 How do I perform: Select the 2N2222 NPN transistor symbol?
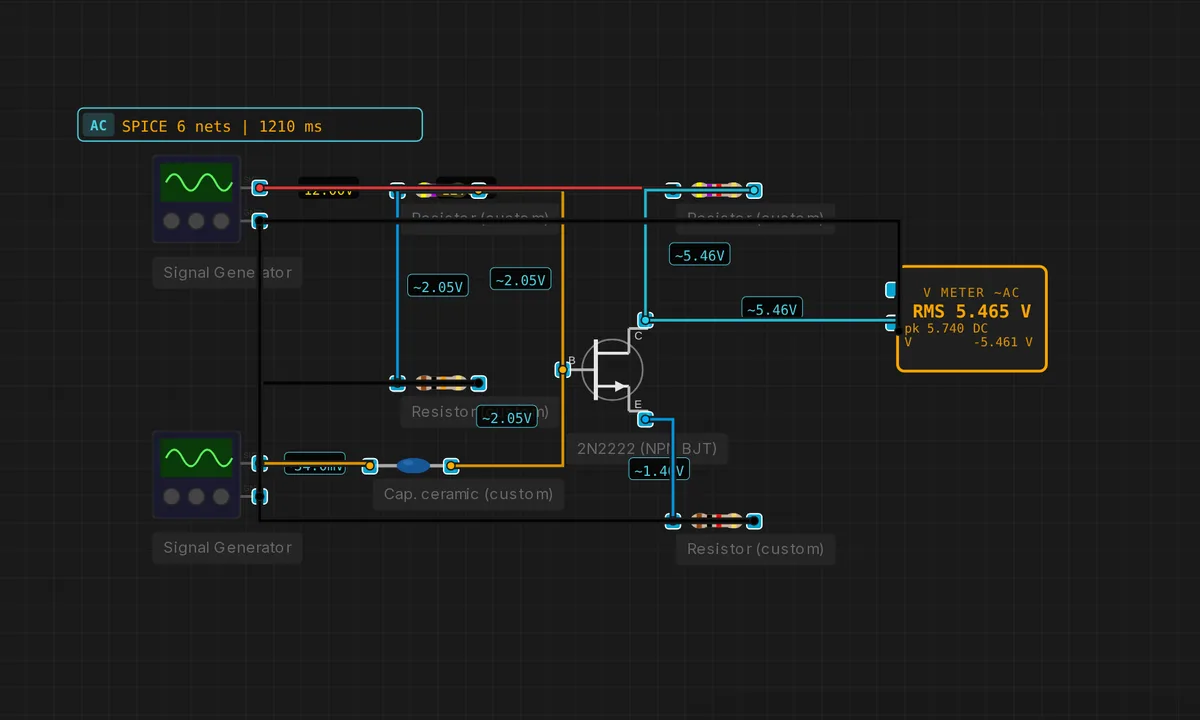coord(611,368)
